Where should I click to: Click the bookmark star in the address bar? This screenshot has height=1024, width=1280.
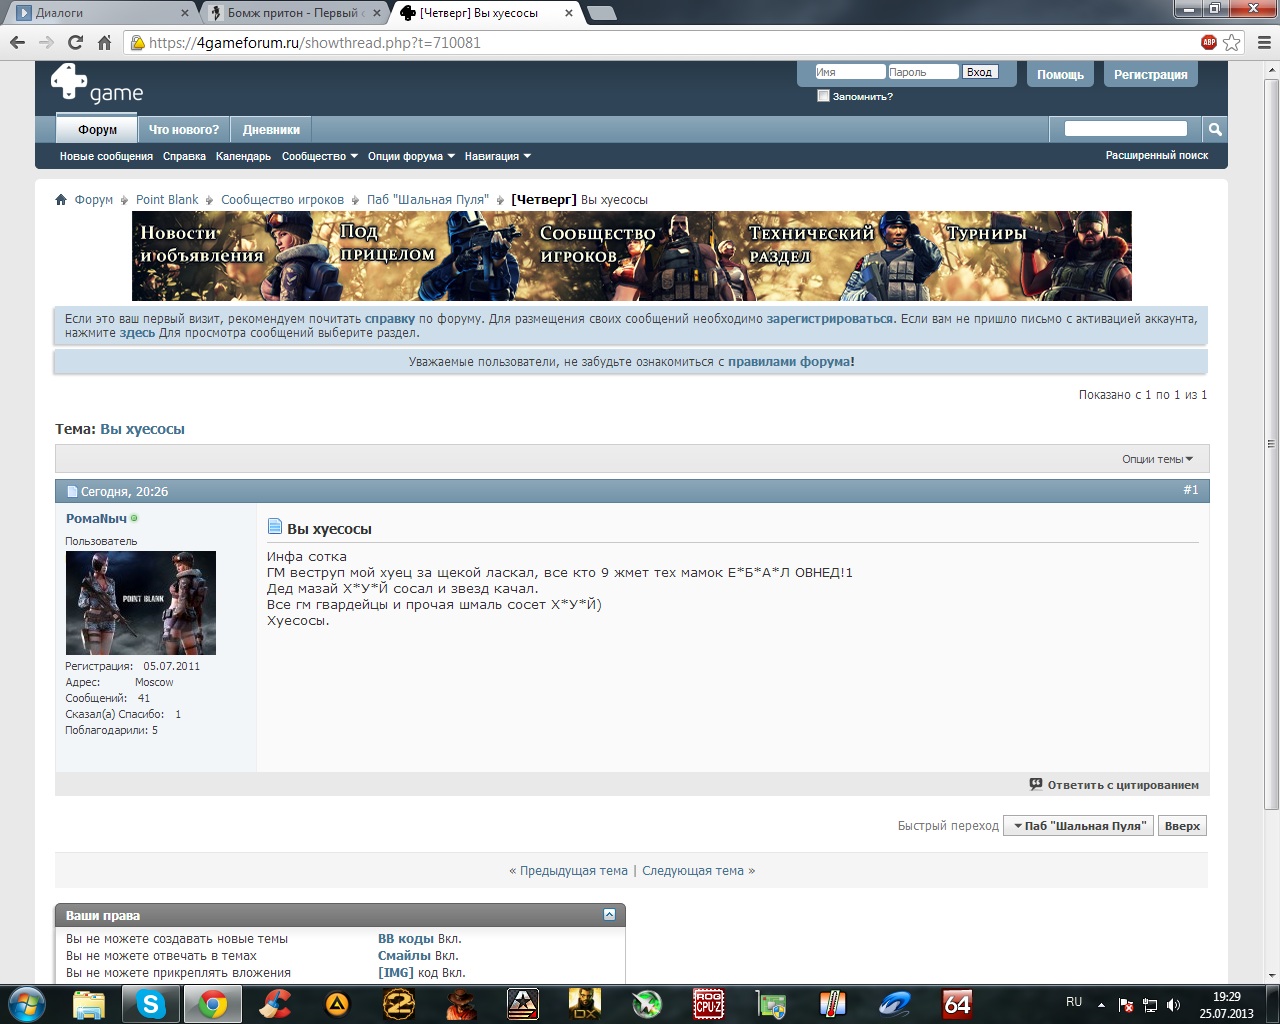click(1232, 42)
